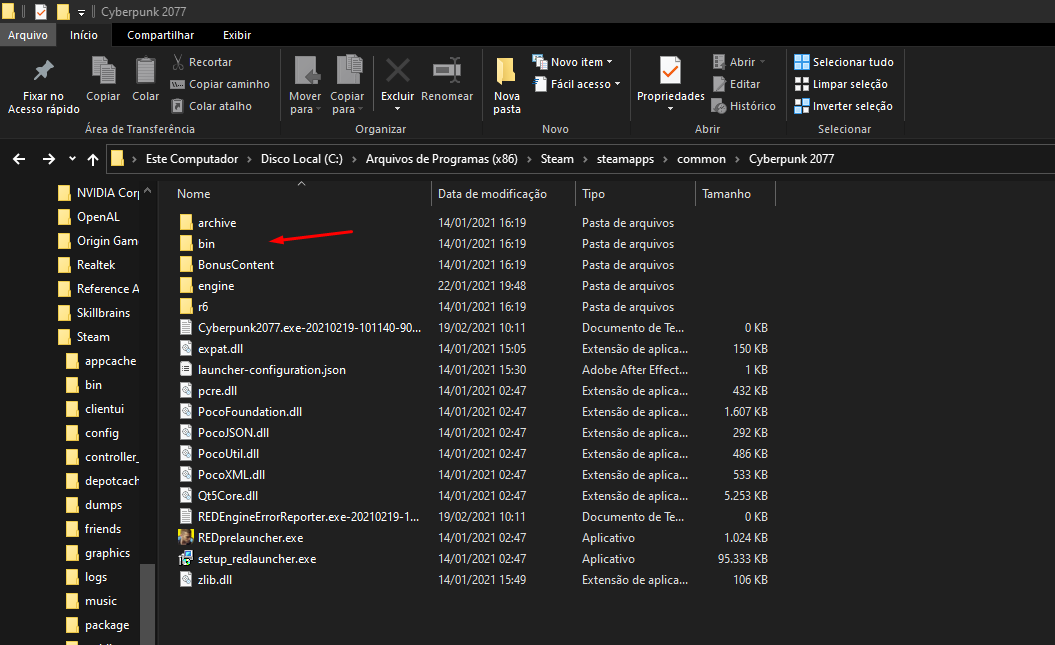The width and height of the screenshot is (1055, 645).
Task: Click Fixar no Acesso rápido pin icon
Action: point(44,71)
